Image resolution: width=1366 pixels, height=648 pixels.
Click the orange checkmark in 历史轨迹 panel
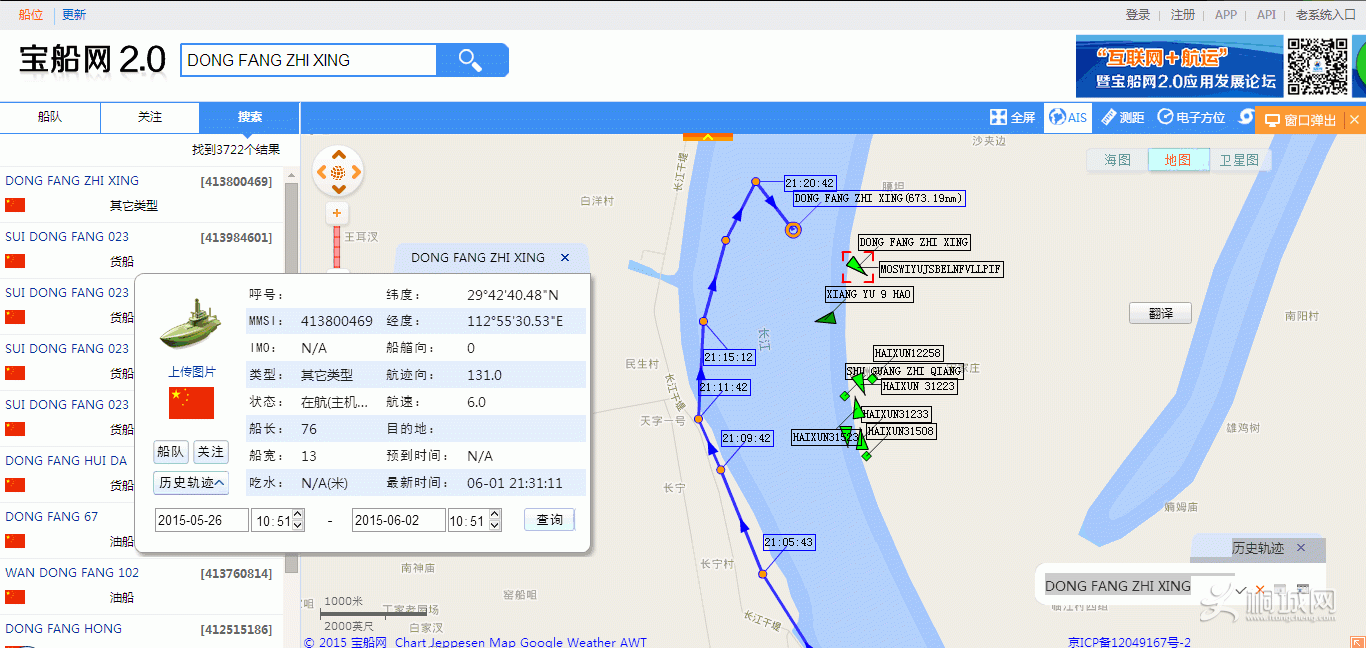(x=1241, y=590)
